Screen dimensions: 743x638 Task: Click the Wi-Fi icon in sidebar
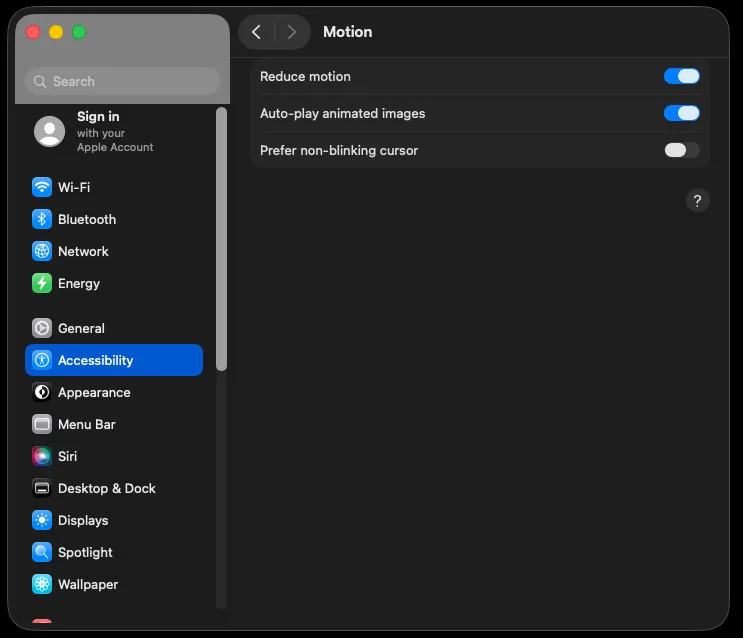[41, 187]
